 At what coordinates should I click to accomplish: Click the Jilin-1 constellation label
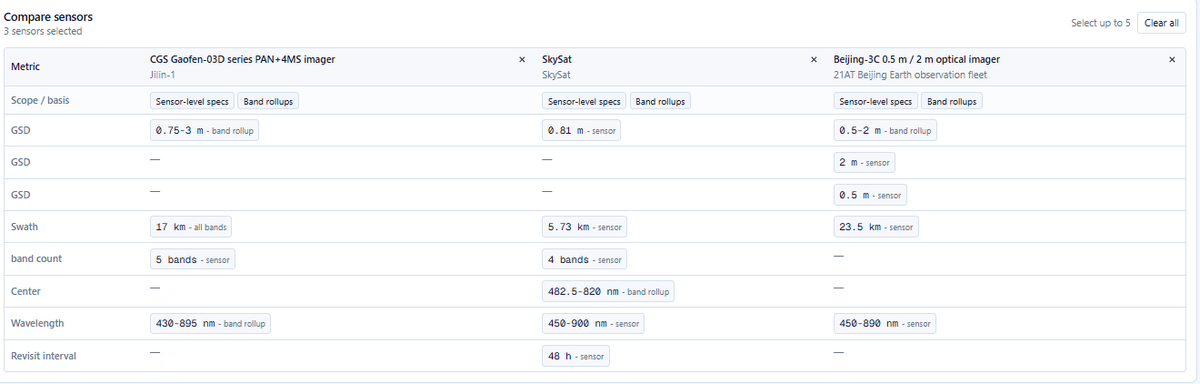tap(162, 74)
